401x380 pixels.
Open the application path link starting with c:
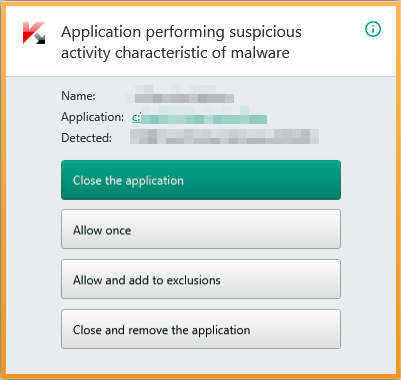pyautogui.click(x=199, y=117)
